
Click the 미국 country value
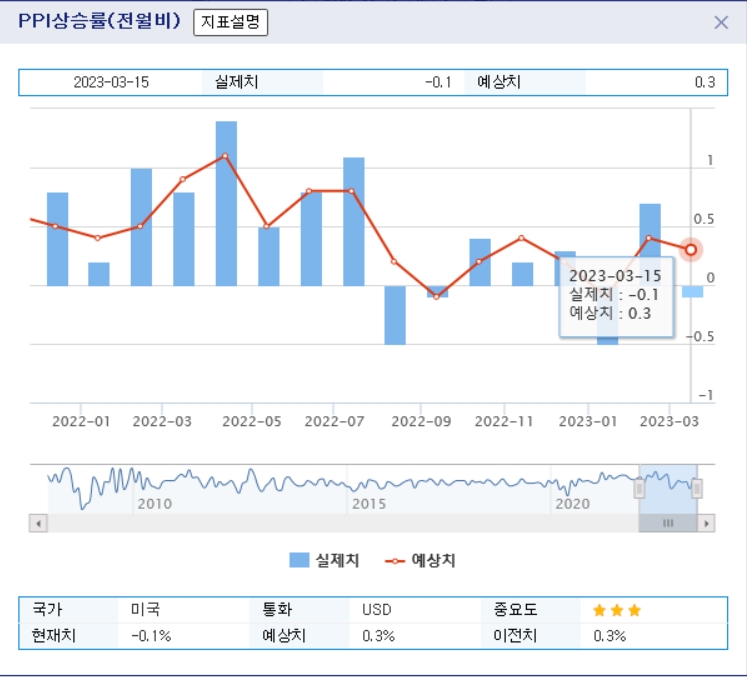click(146, 609)
